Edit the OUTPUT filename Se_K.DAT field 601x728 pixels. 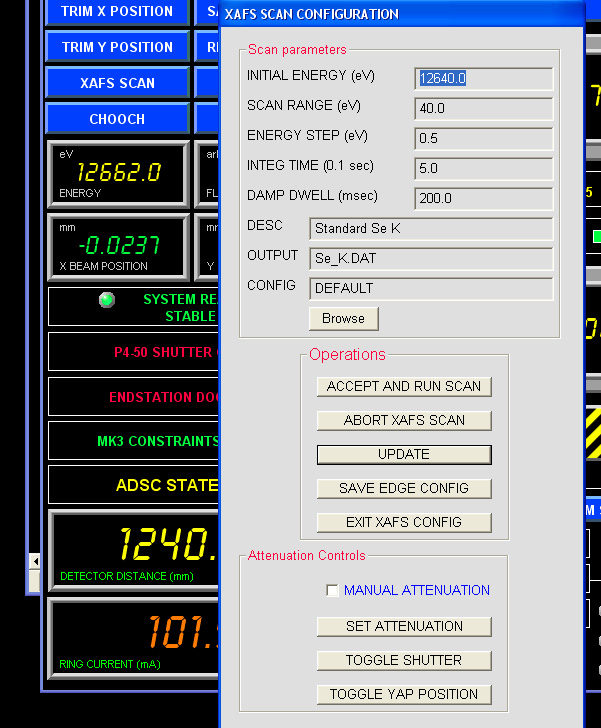pos(430,258)
